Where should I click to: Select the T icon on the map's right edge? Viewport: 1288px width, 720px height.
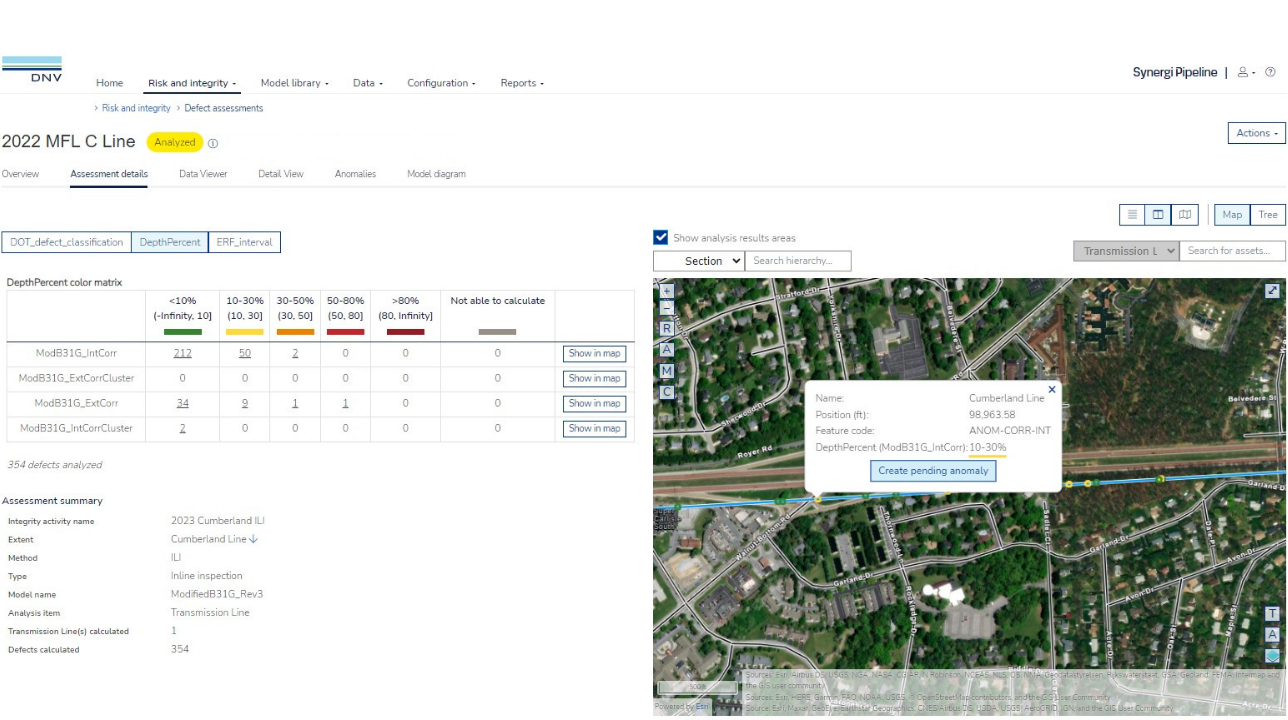coord(1272,611)
